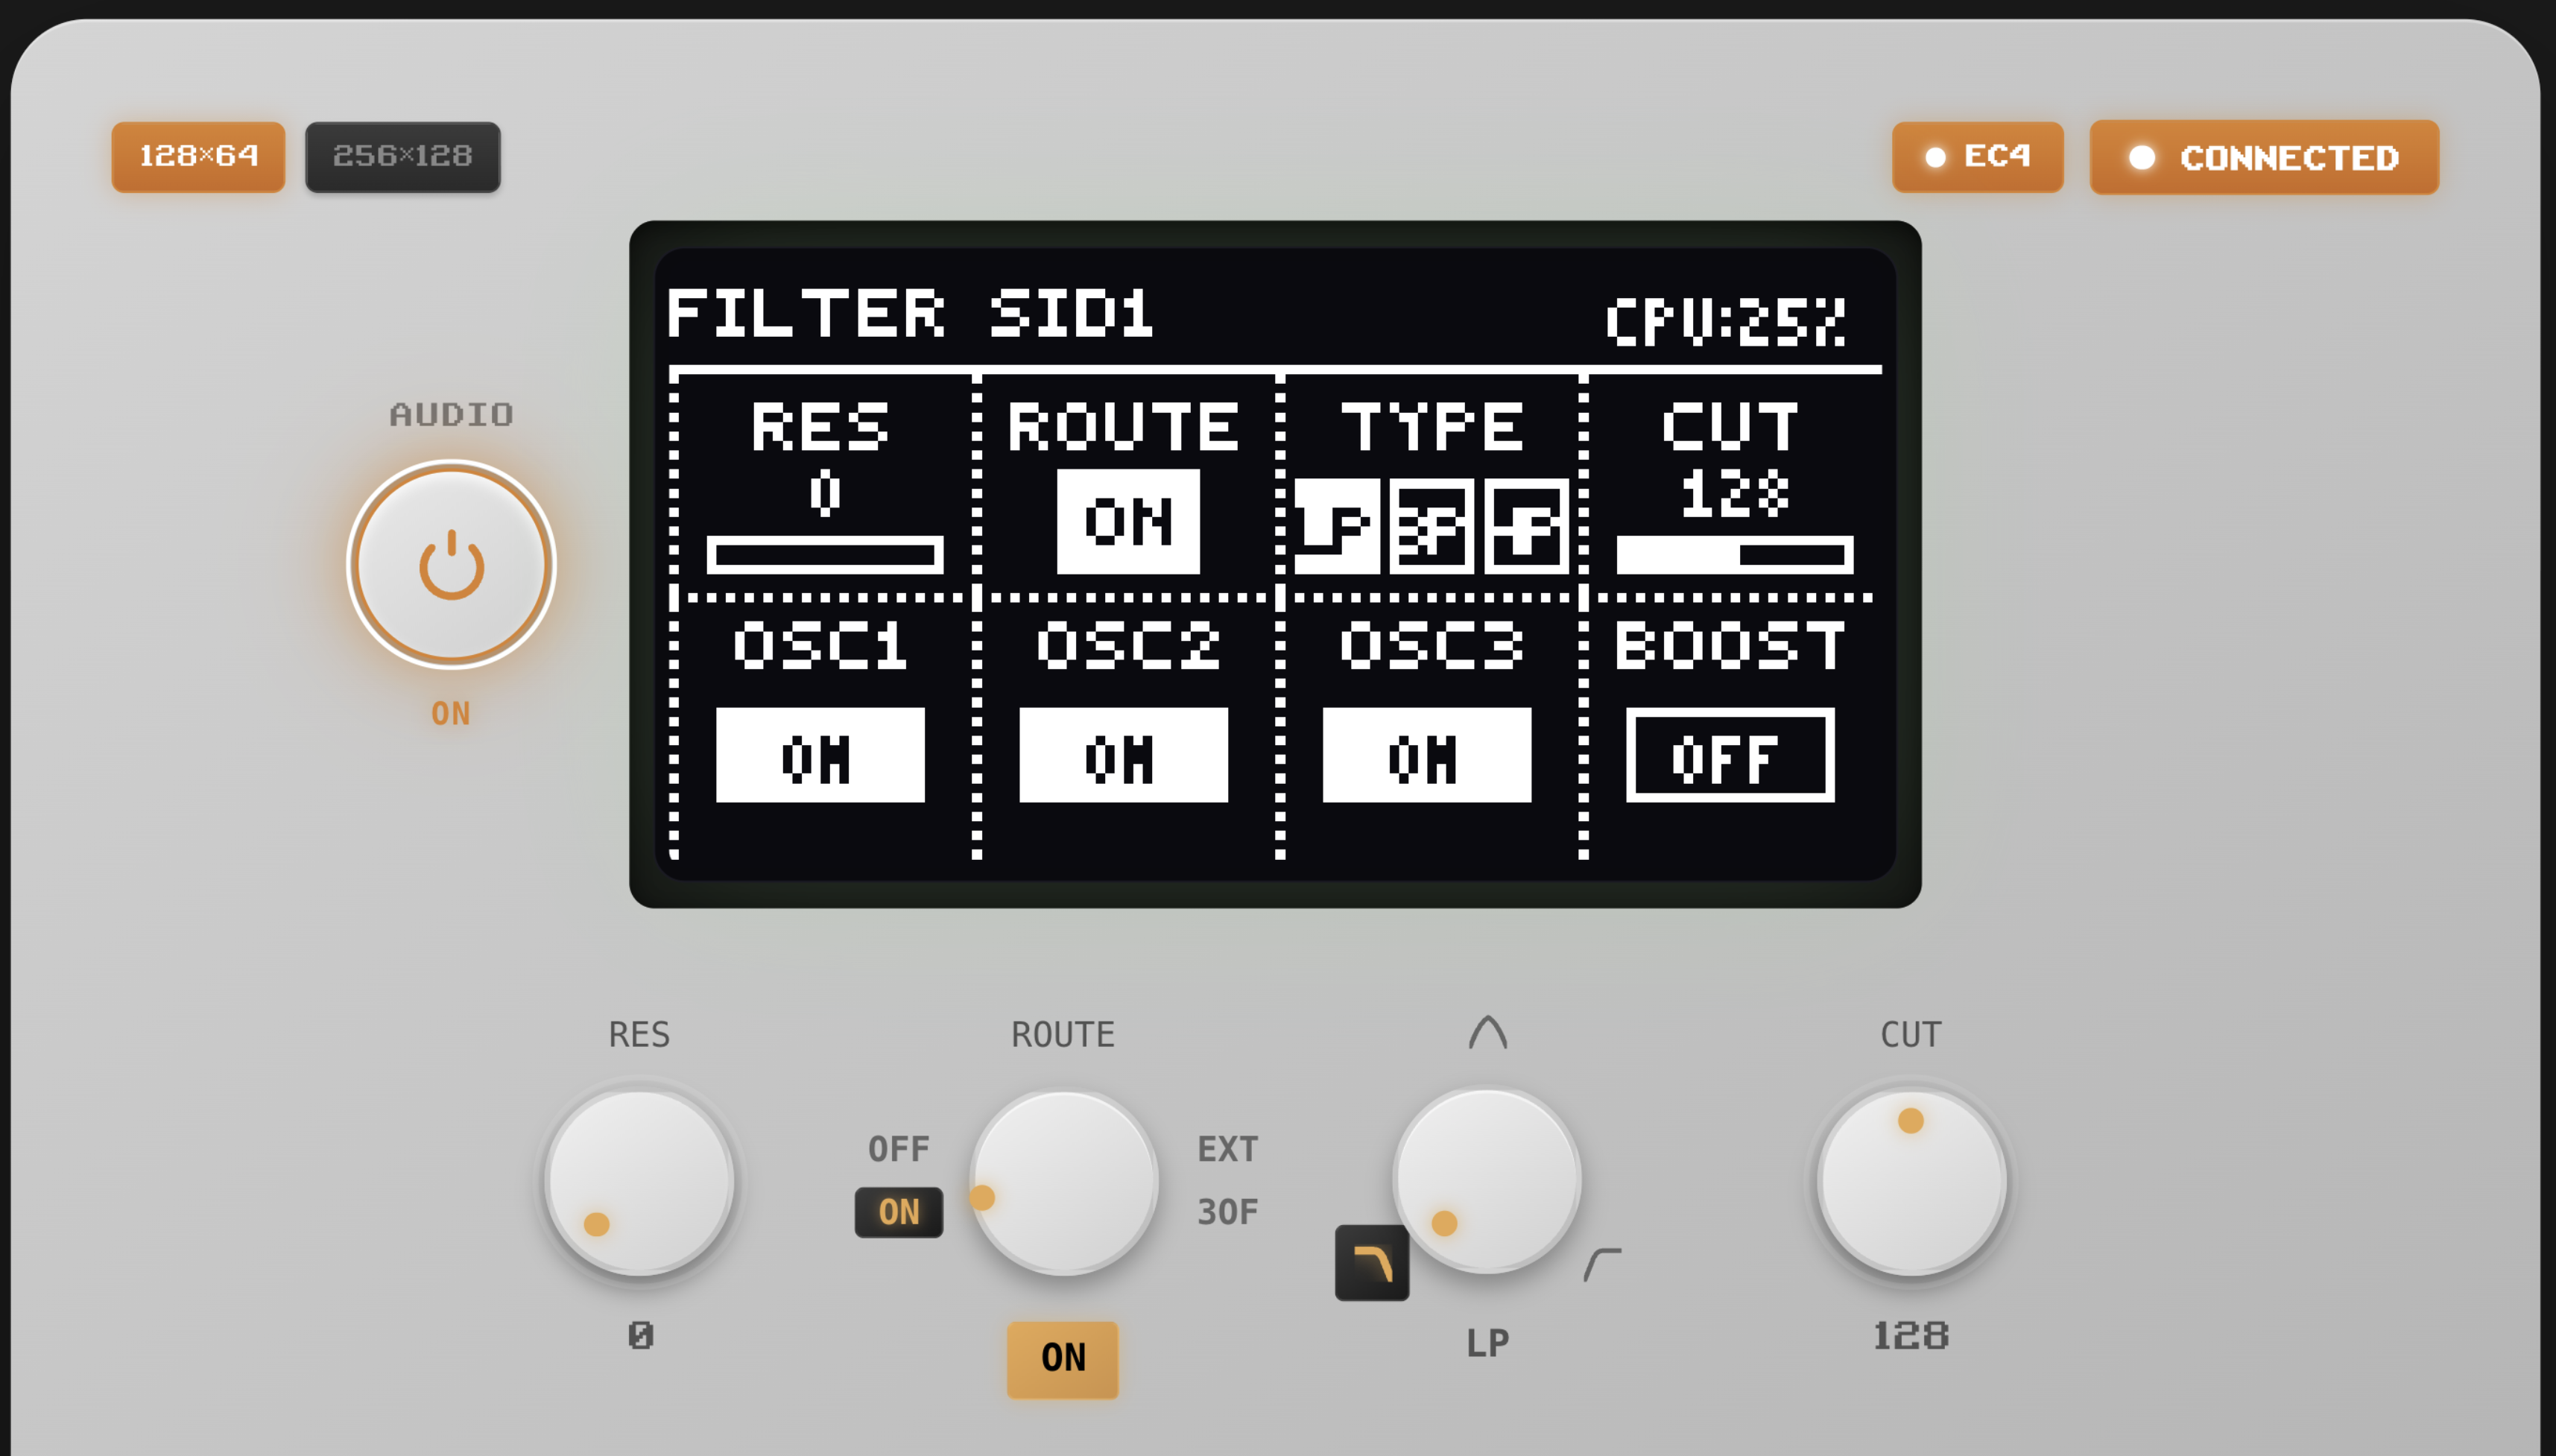Click the orange ON button below ROUTE knob

click(1062, 1358)
